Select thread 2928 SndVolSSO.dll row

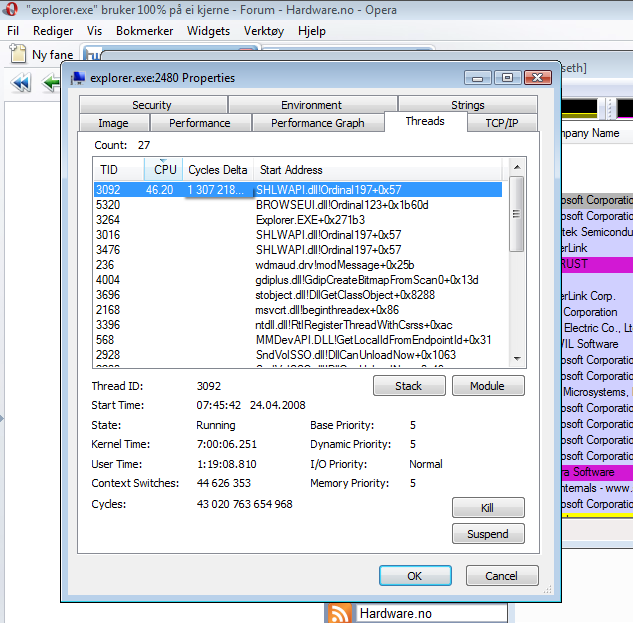click(298, 355)
